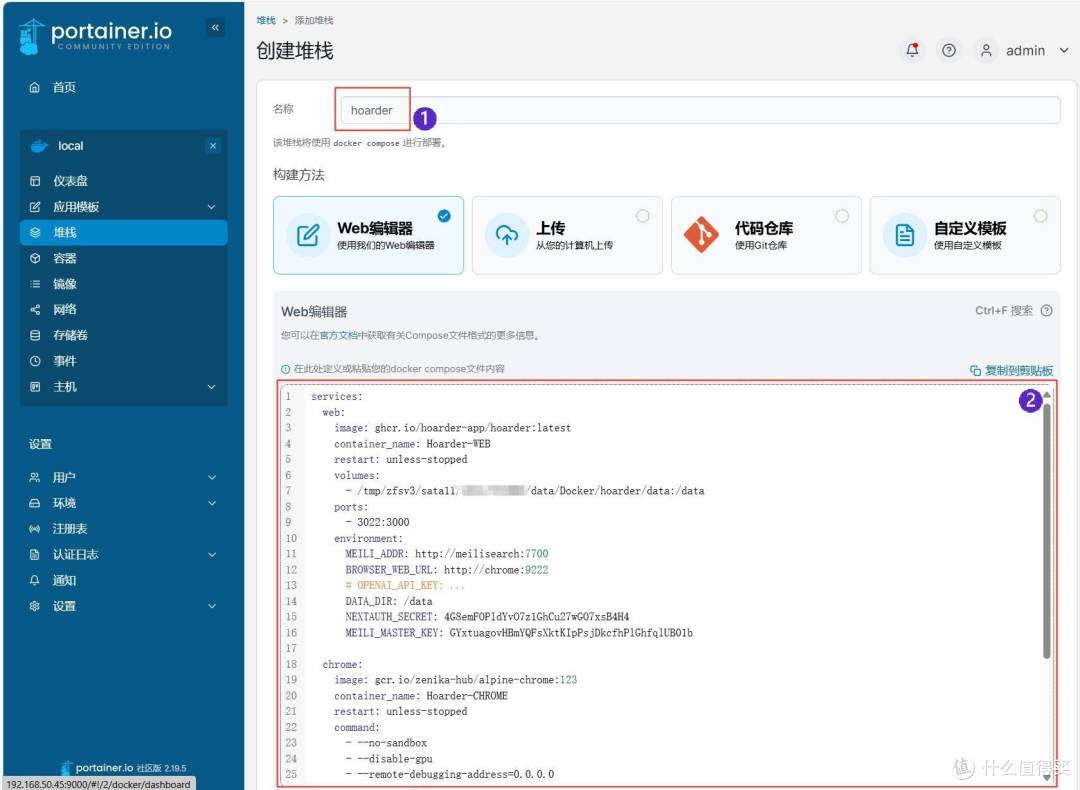This screenshot has height=790, width=1080.
Task: Click 复制到剪贴板 copy button
Action: (x=1011, y=371)
